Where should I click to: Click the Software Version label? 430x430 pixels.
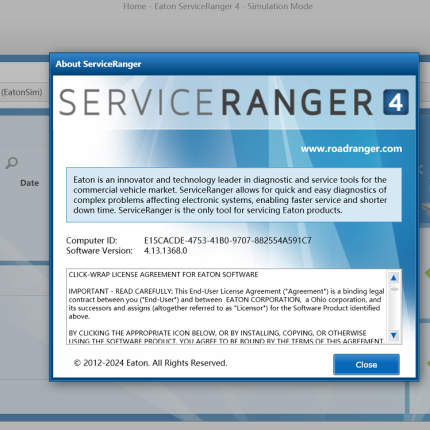coord(99,251)
